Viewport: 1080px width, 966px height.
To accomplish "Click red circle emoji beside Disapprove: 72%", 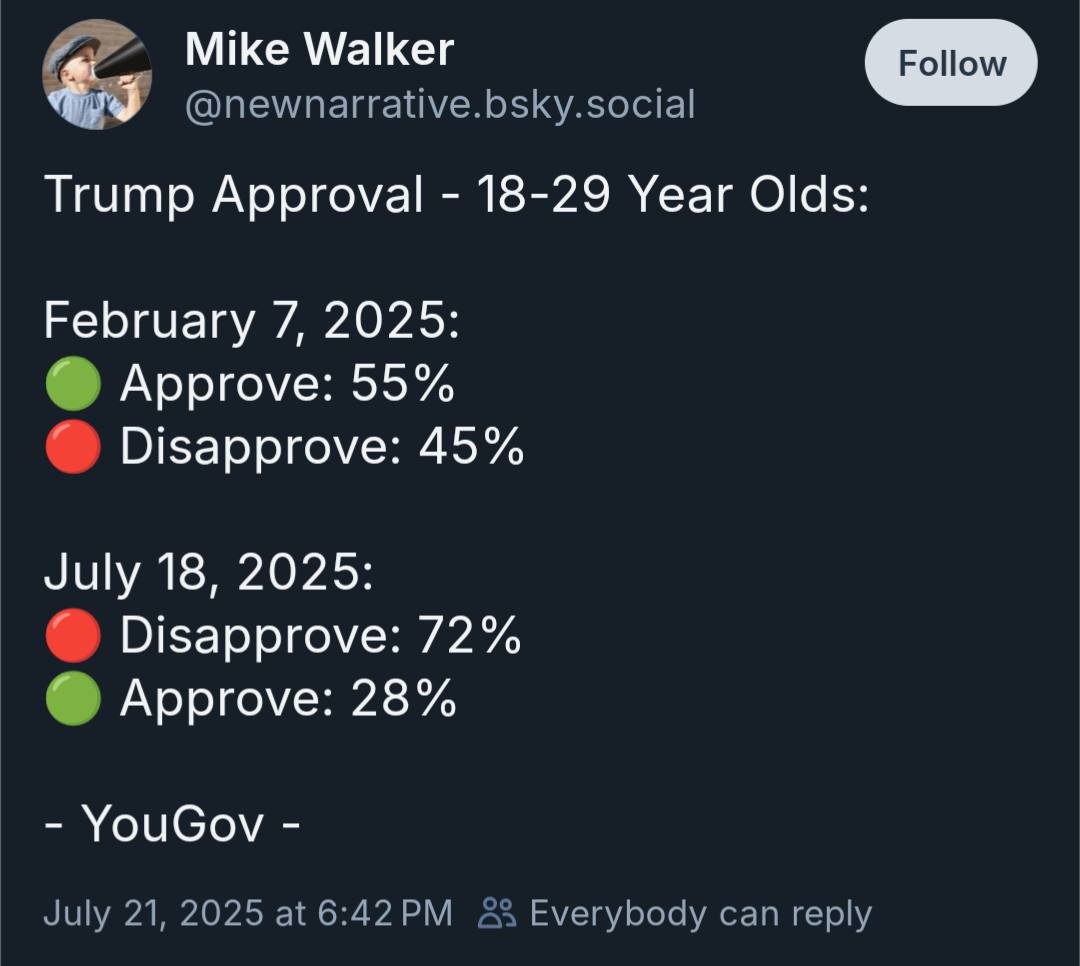I will pyautogui.click(x=73, y=635).
